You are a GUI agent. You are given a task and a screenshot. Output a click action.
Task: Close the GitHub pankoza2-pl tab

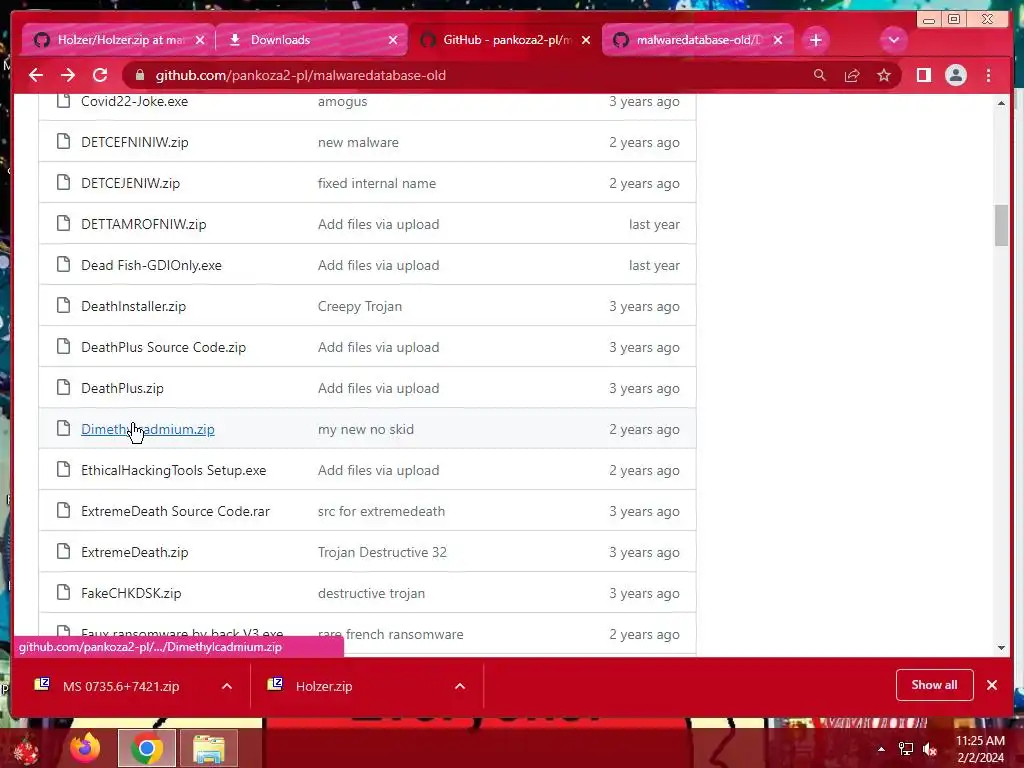[586, 40]
